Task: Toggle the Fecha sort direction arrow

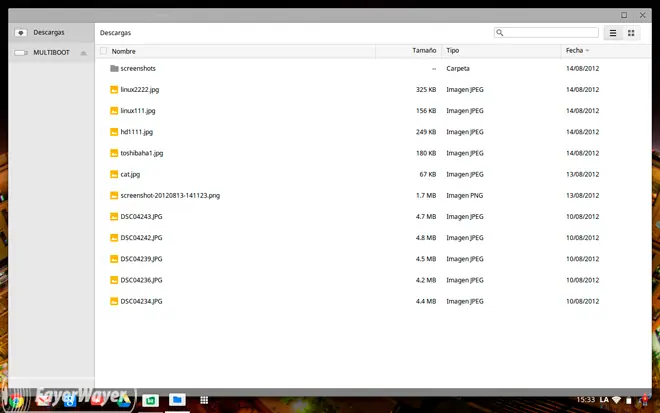Action: pos(587,51)
